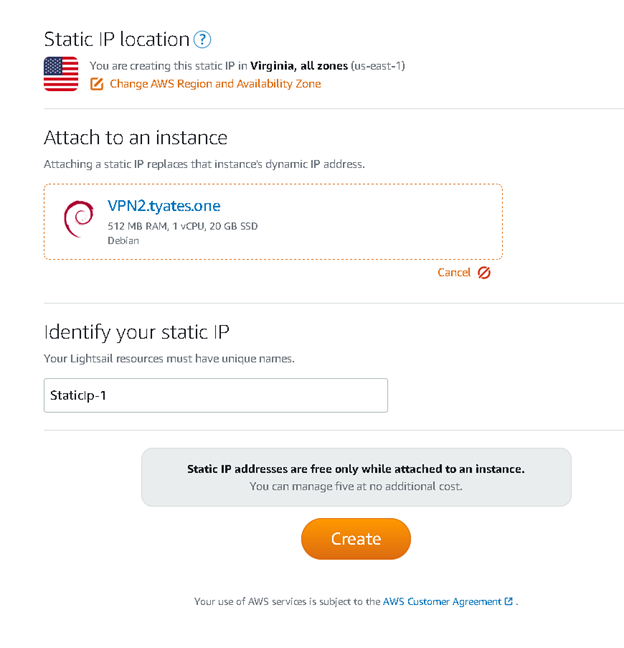Click the Identify your static IP heading
The height and width of the screenshot is (648, 624).
click(x=136, y=332)
